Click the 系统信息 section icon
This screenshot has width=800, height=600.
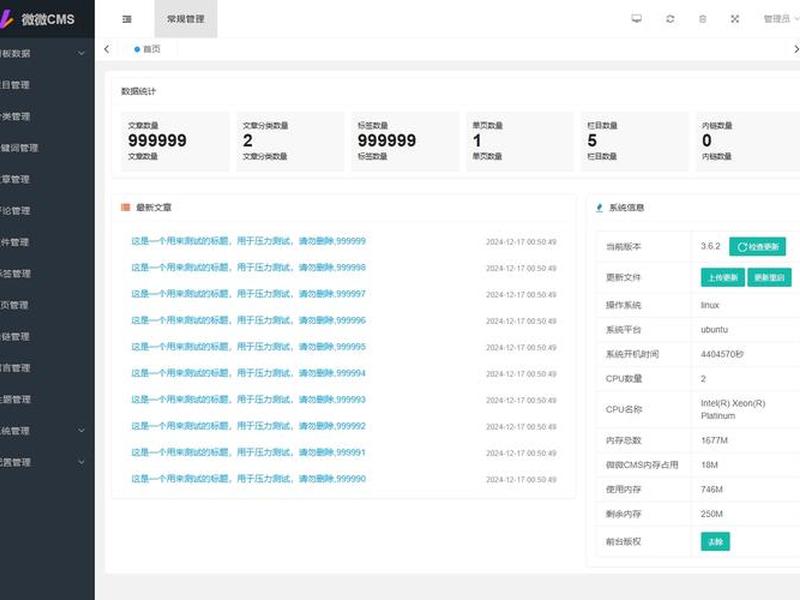[x=599, y=208]
